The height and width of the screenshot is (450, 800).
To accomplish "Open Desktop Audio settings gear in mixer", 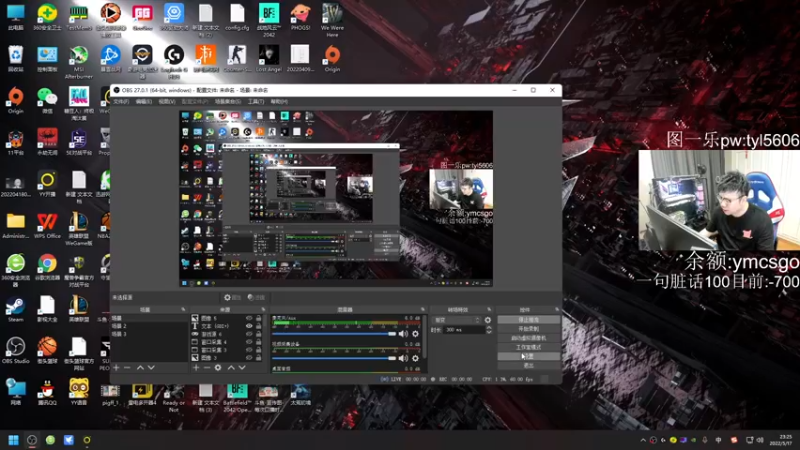I will 416,333.
